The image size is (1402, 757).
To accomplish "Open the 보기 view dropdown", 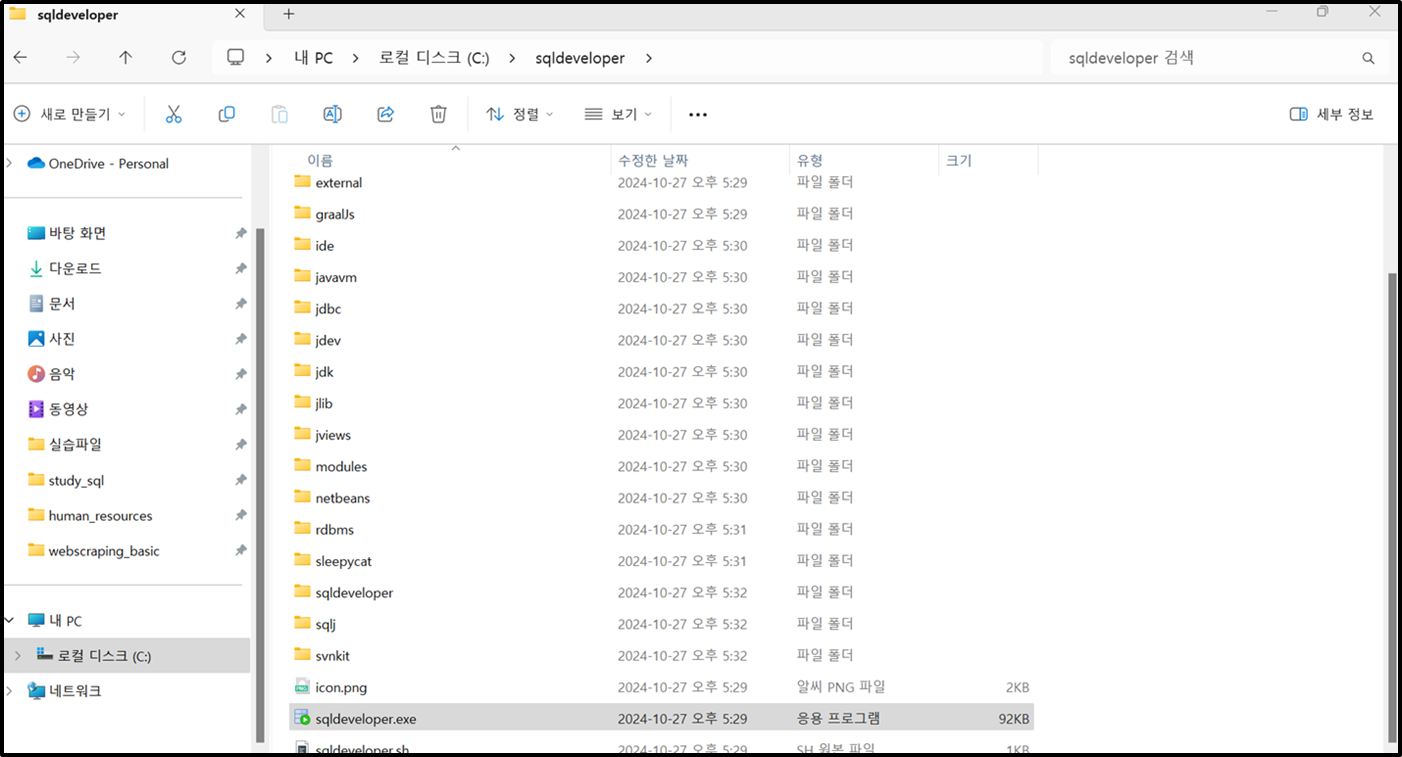I will click(x=618, y=114).
